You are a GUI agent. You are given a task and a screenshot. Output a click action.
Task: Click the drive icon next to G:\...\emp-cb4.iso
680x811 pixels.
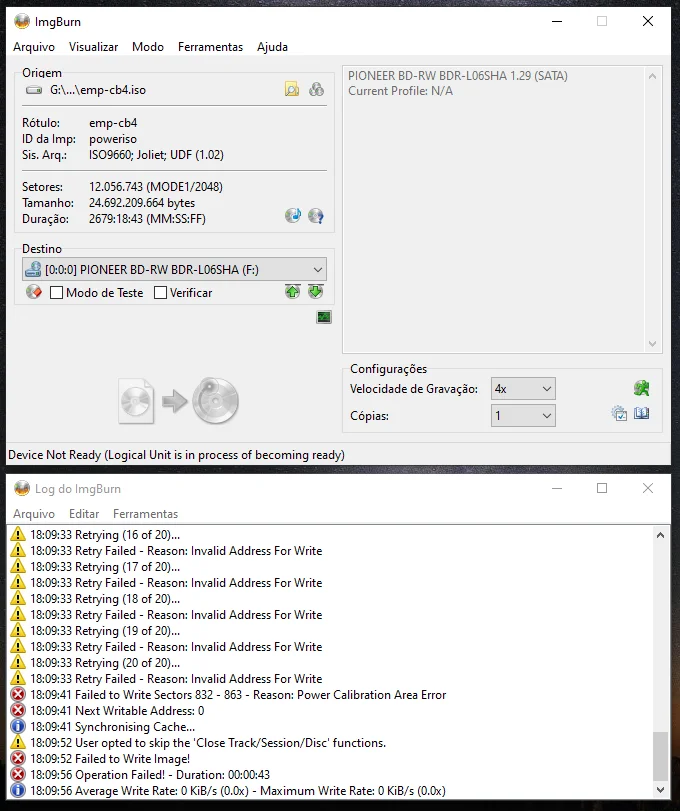34,90
